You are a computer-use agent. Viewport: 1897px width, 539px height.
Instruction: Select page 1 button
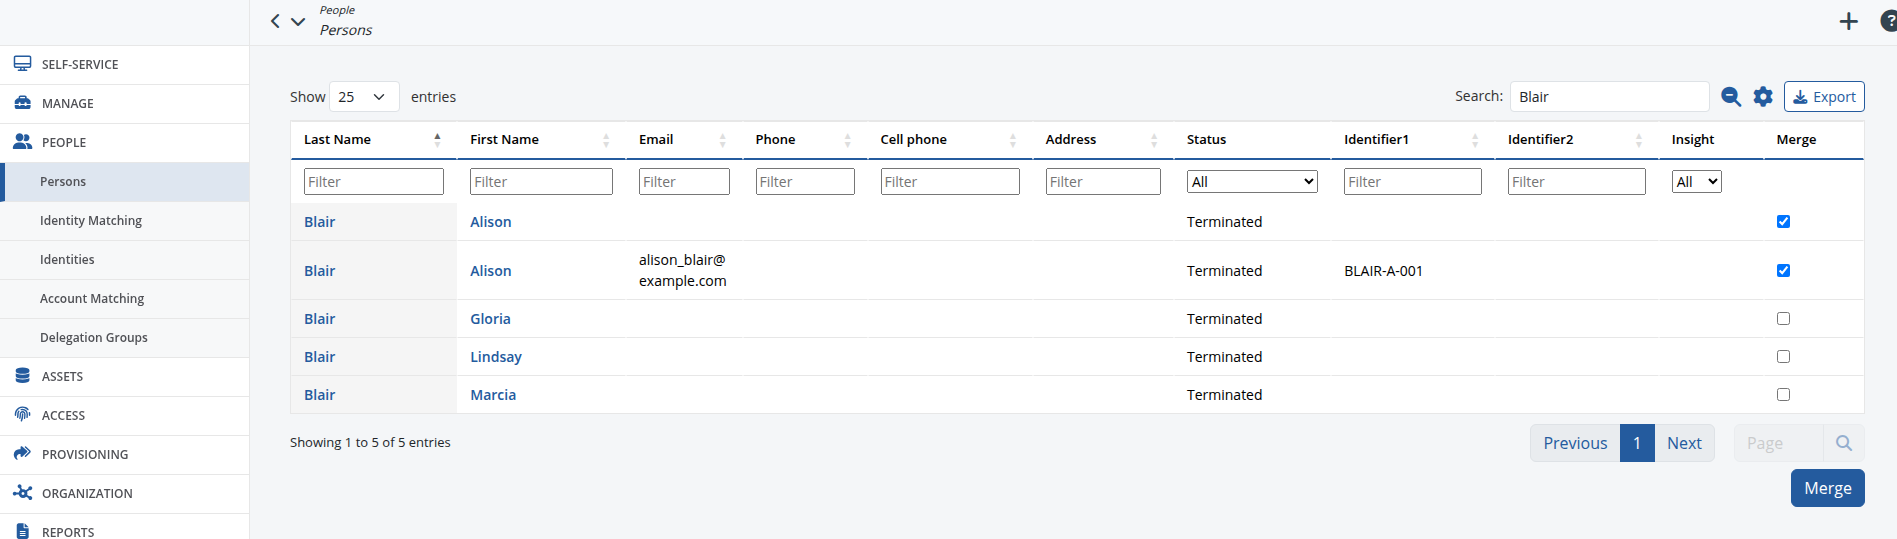[1637, 443]
